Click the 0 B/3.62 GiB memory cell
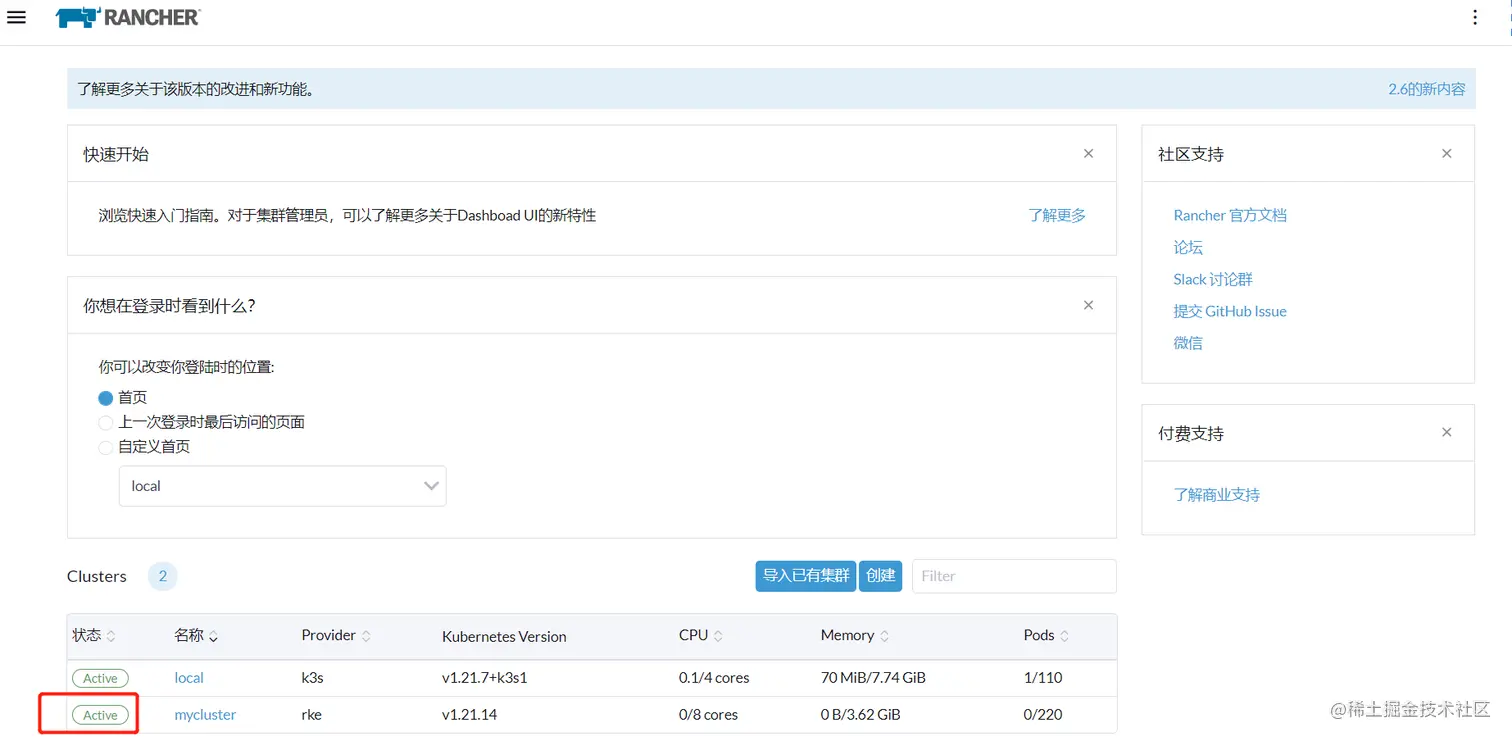The width and height of the screenshot is (1512, 741). (860, 715)
